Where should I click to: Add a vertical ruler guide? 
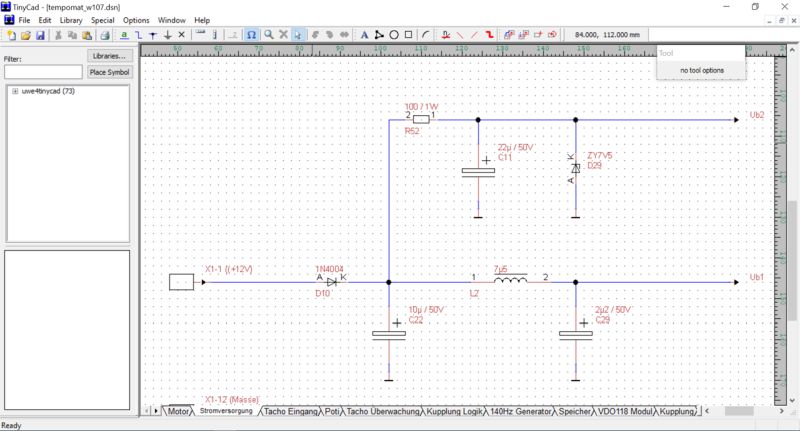214,35
